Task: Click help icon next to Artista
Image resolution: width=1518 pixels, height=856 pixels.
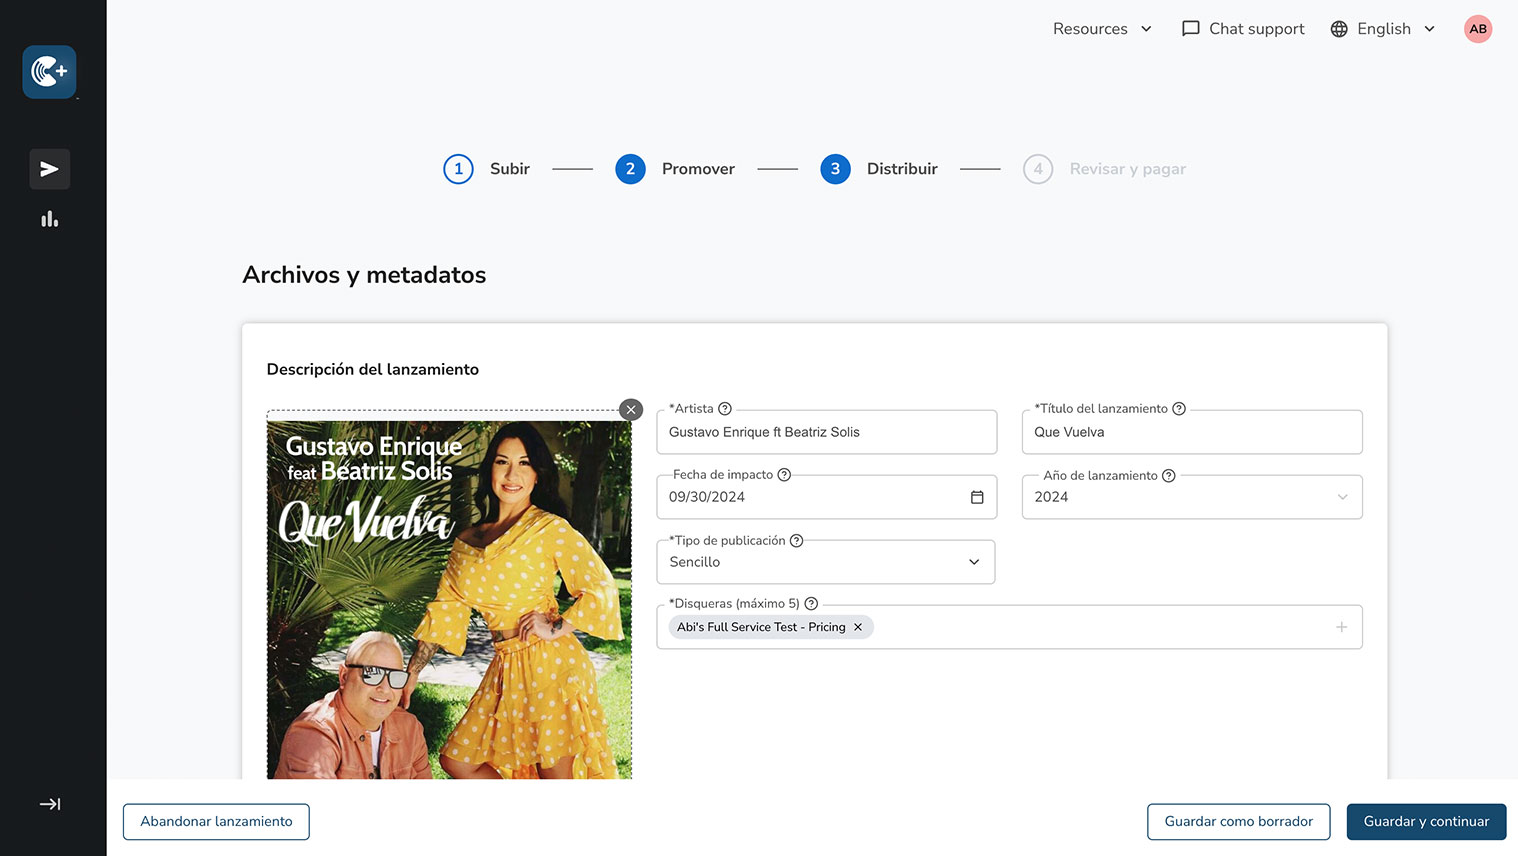Action: pos(725,409)
